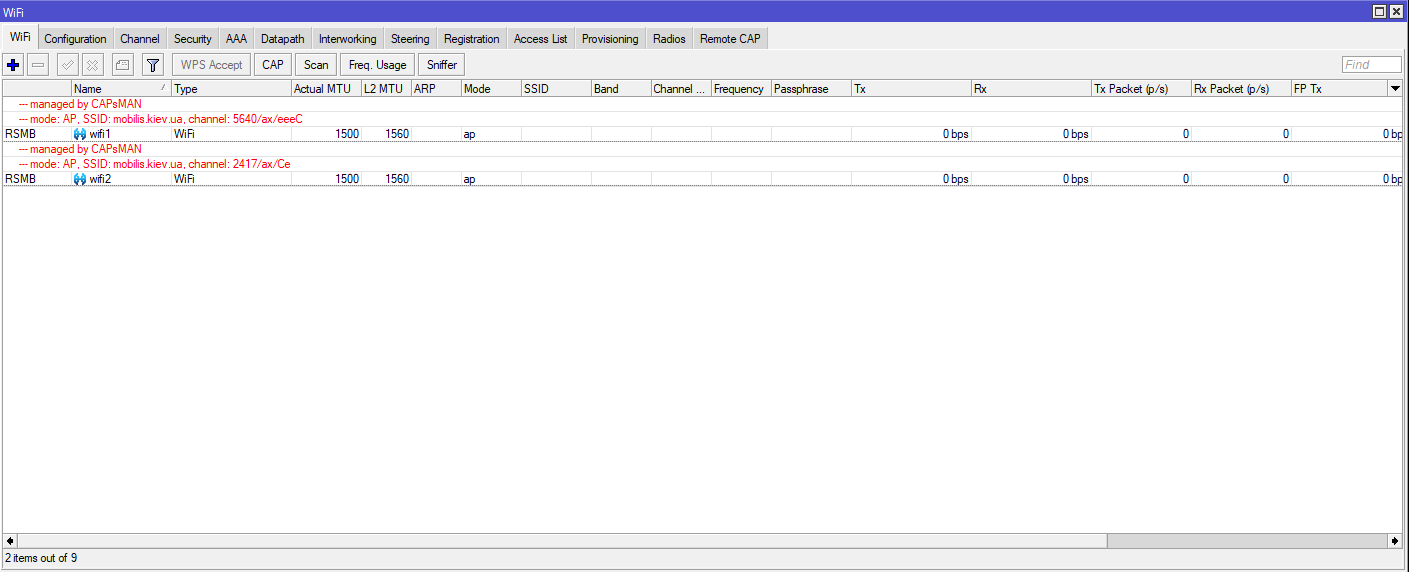
Task: Go to the Remote CAP tab
Action: (x=730, y=39)
